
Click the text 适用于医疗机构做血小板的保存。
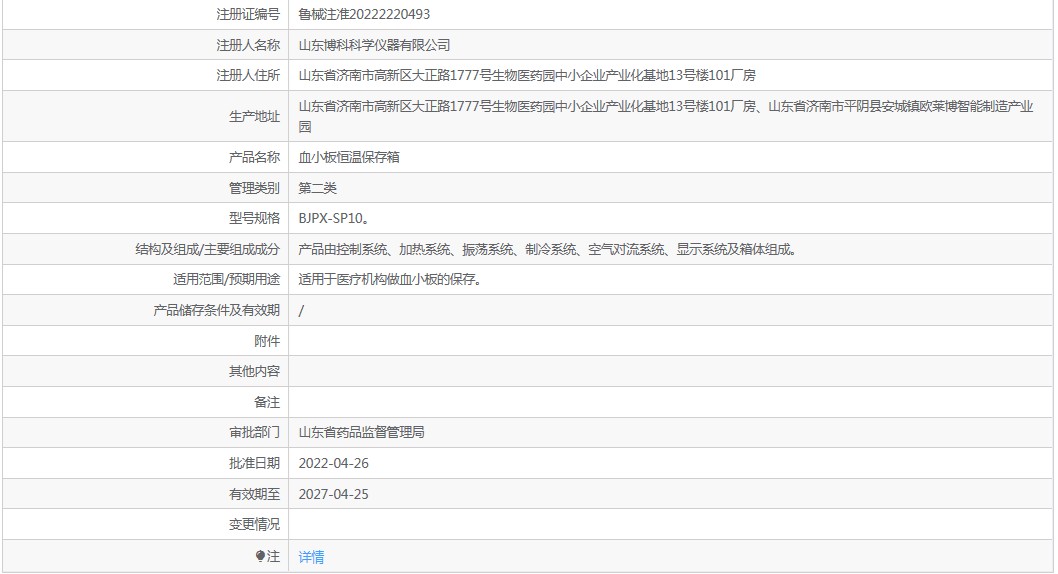pyautogui.click(x=390, y=279)
